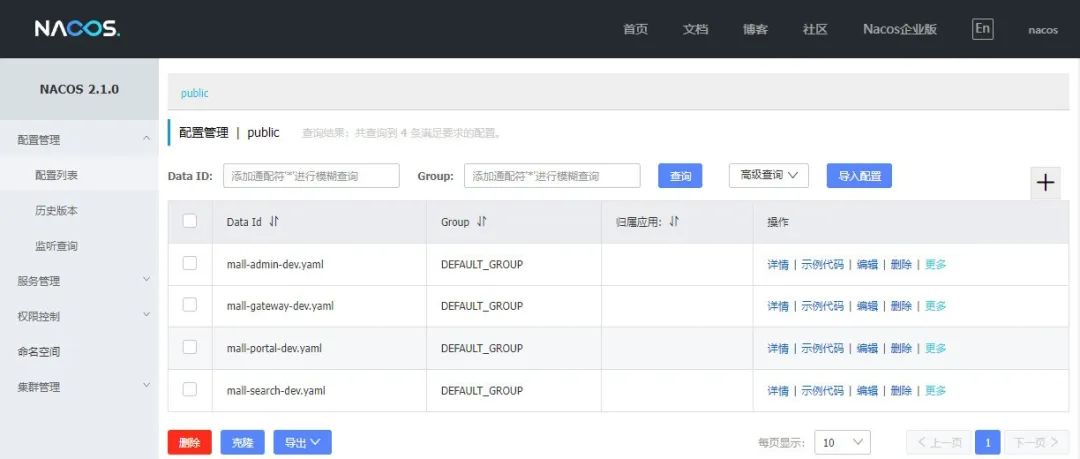The image size is (1080, 459).
Task: Check the mall-admin-dev.yaml row checkbox
Action: 189,263
